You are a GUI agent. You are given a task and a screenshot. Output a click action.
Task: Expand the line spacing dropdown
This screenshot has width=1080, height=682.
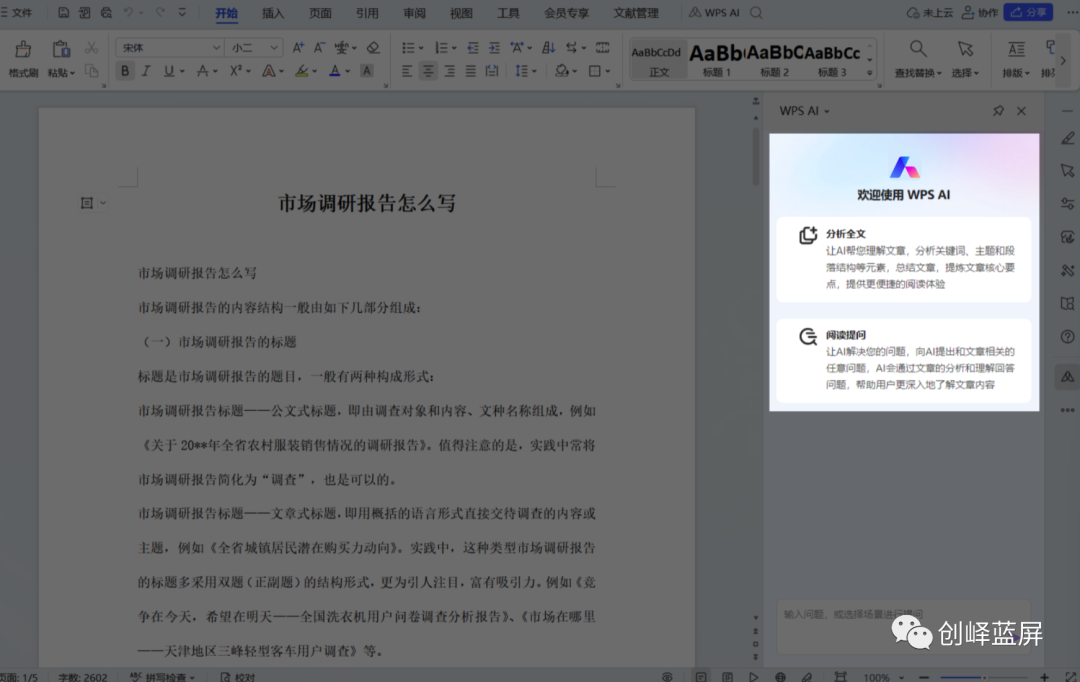534,71
